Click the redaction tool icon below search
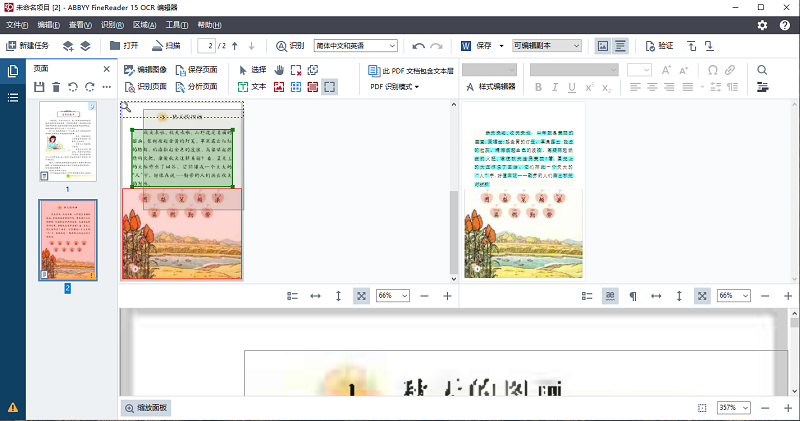This screenshot has height=421, width=800. coord(762,87)
